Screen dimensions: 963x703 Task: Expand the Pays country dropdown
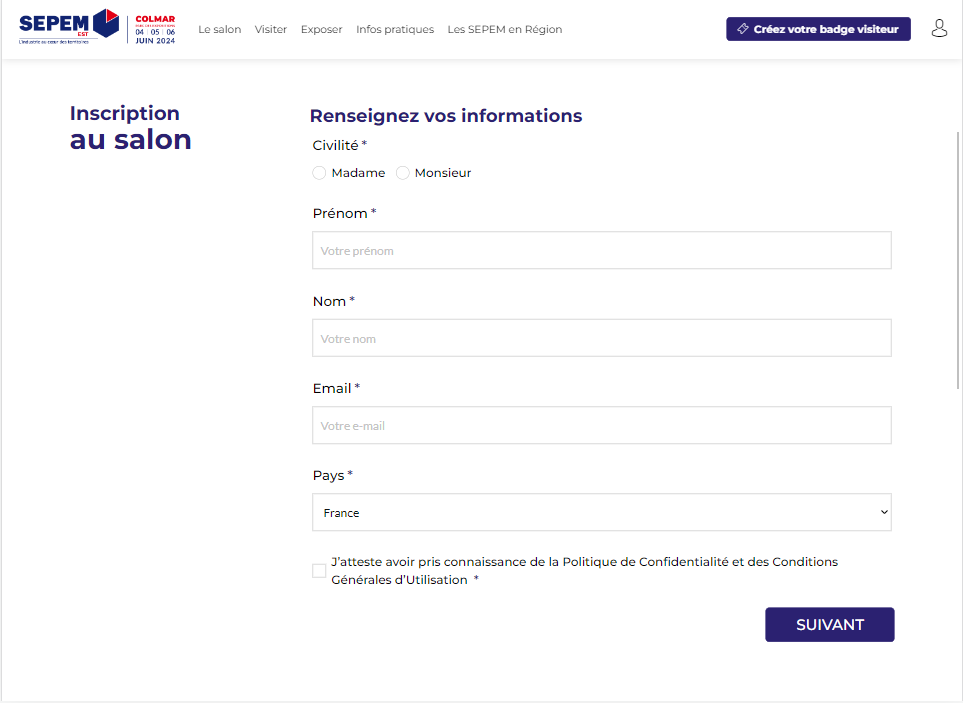pos(602,513)
